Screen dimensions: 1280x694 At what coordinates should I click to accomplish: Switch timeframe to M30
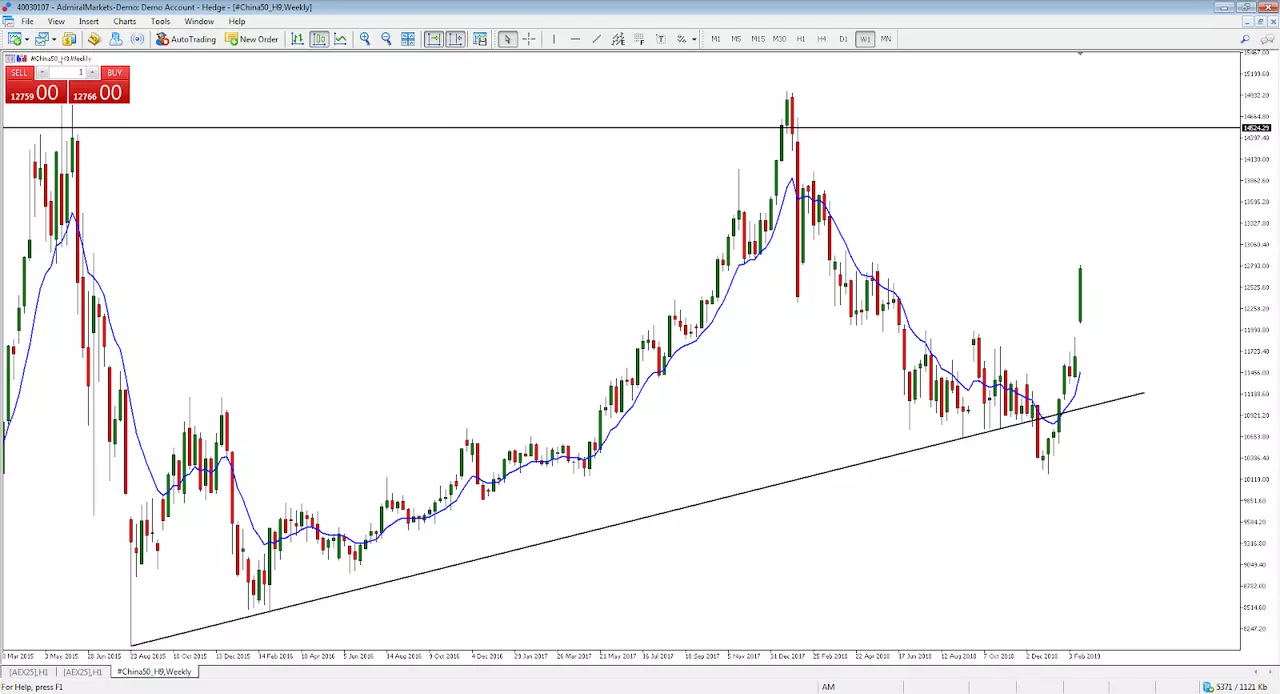click(x=779, y=39)
